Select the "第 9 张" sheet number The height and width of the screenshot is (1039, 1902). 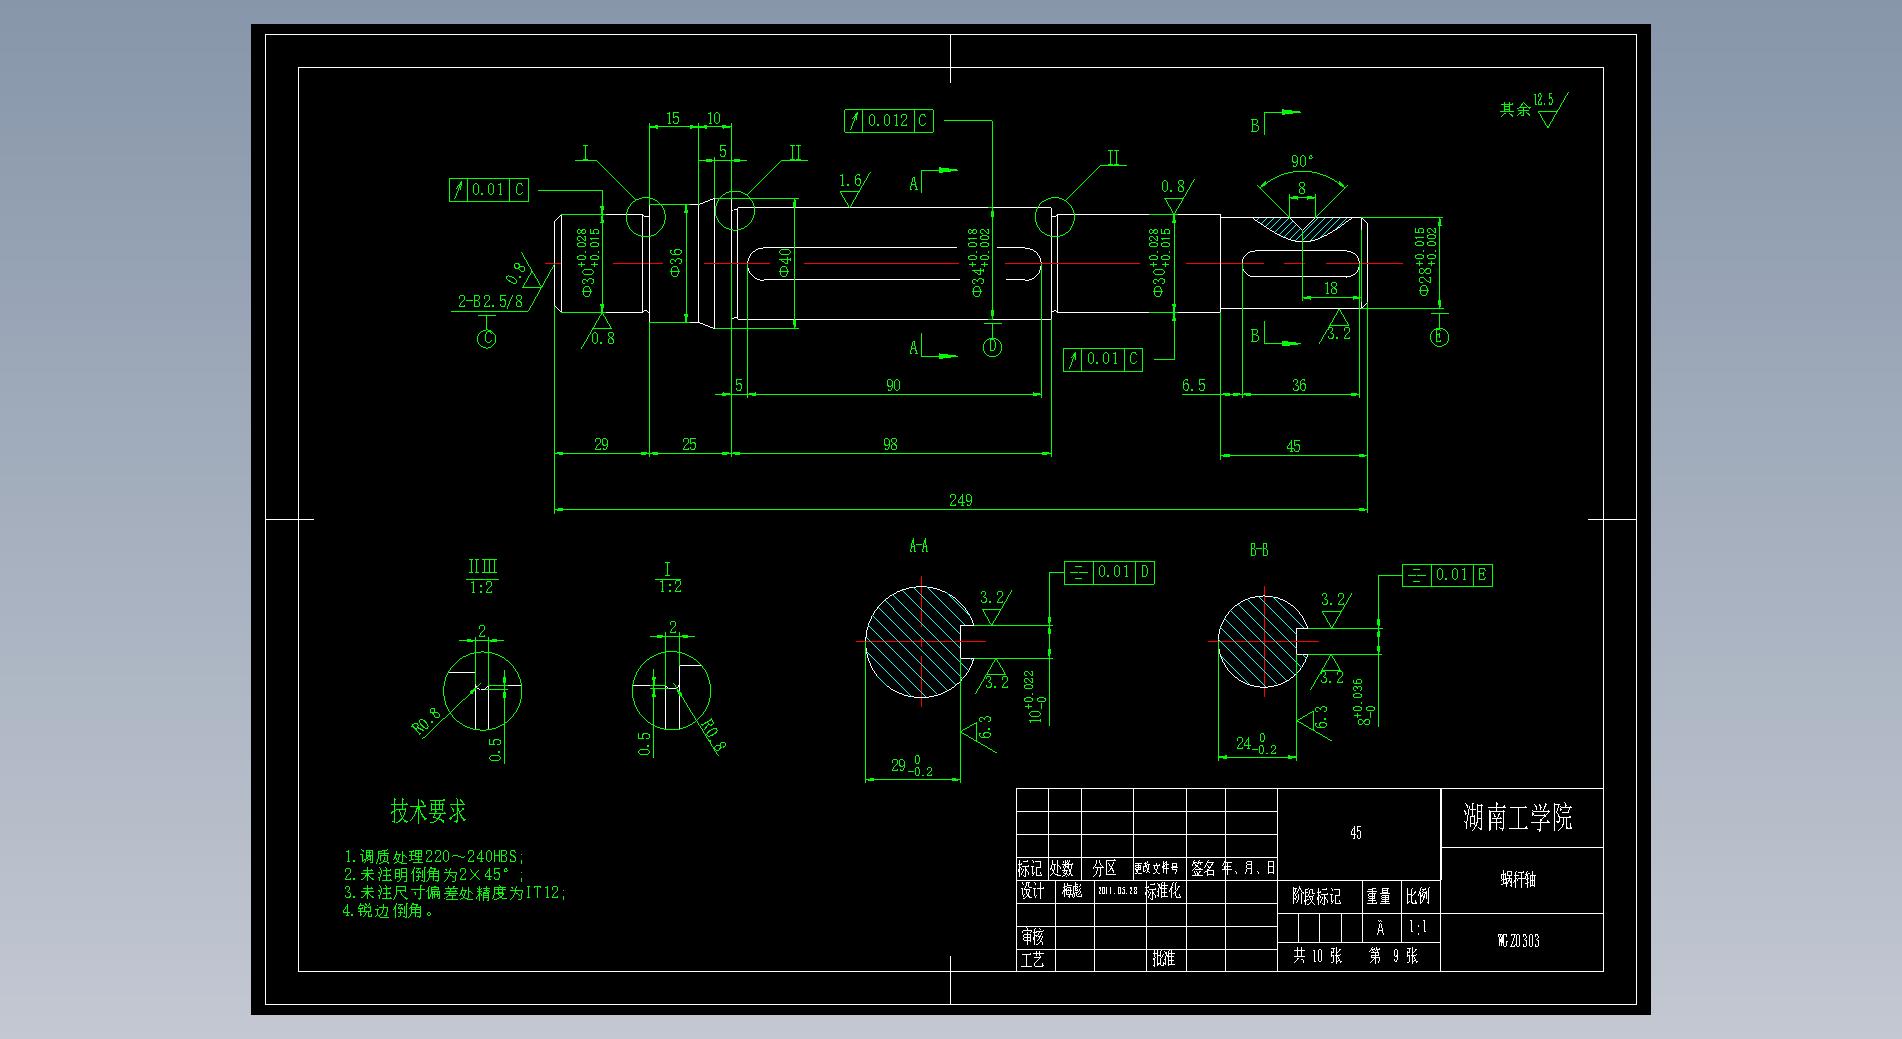1394,956
